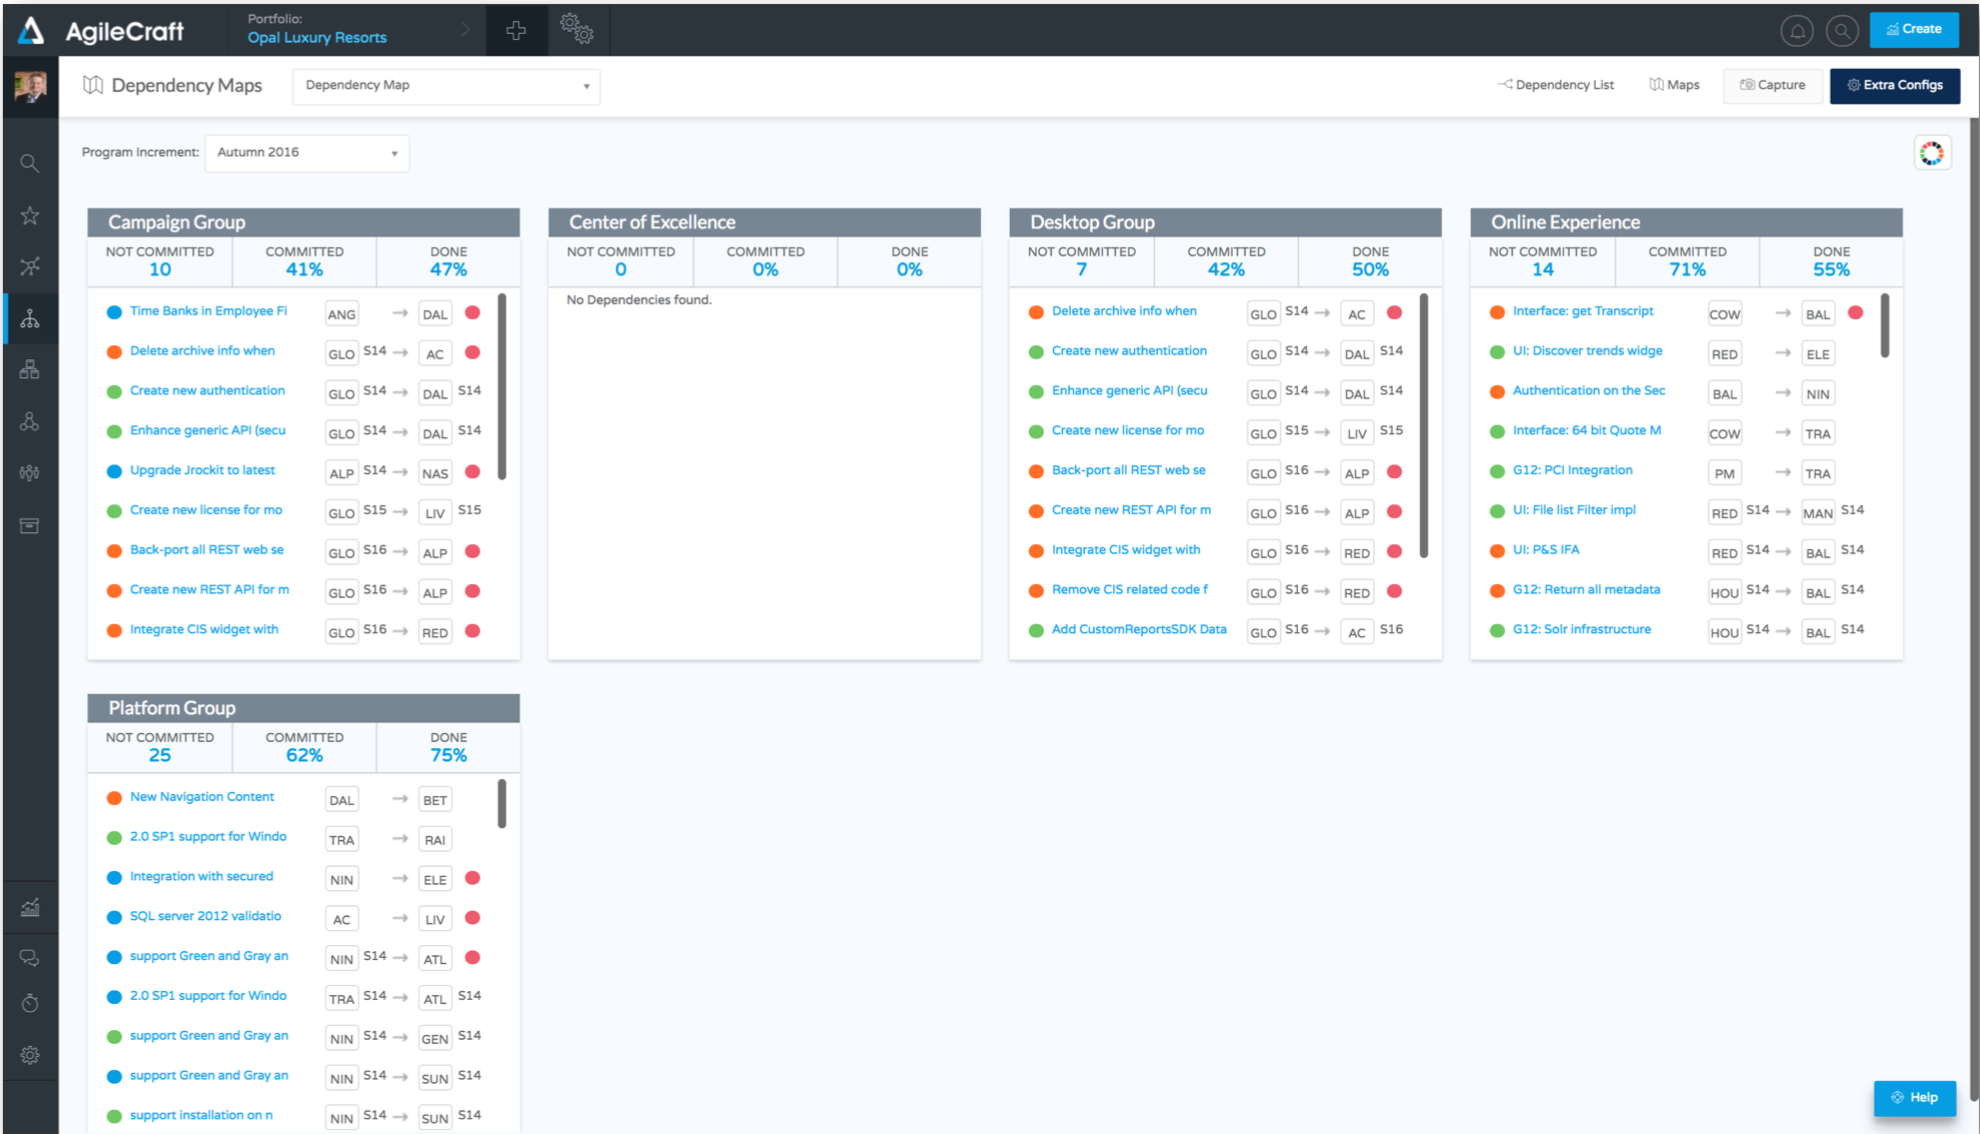
Task: Open the star favorites sidebar icon
Action: click(x=30, y=215)
